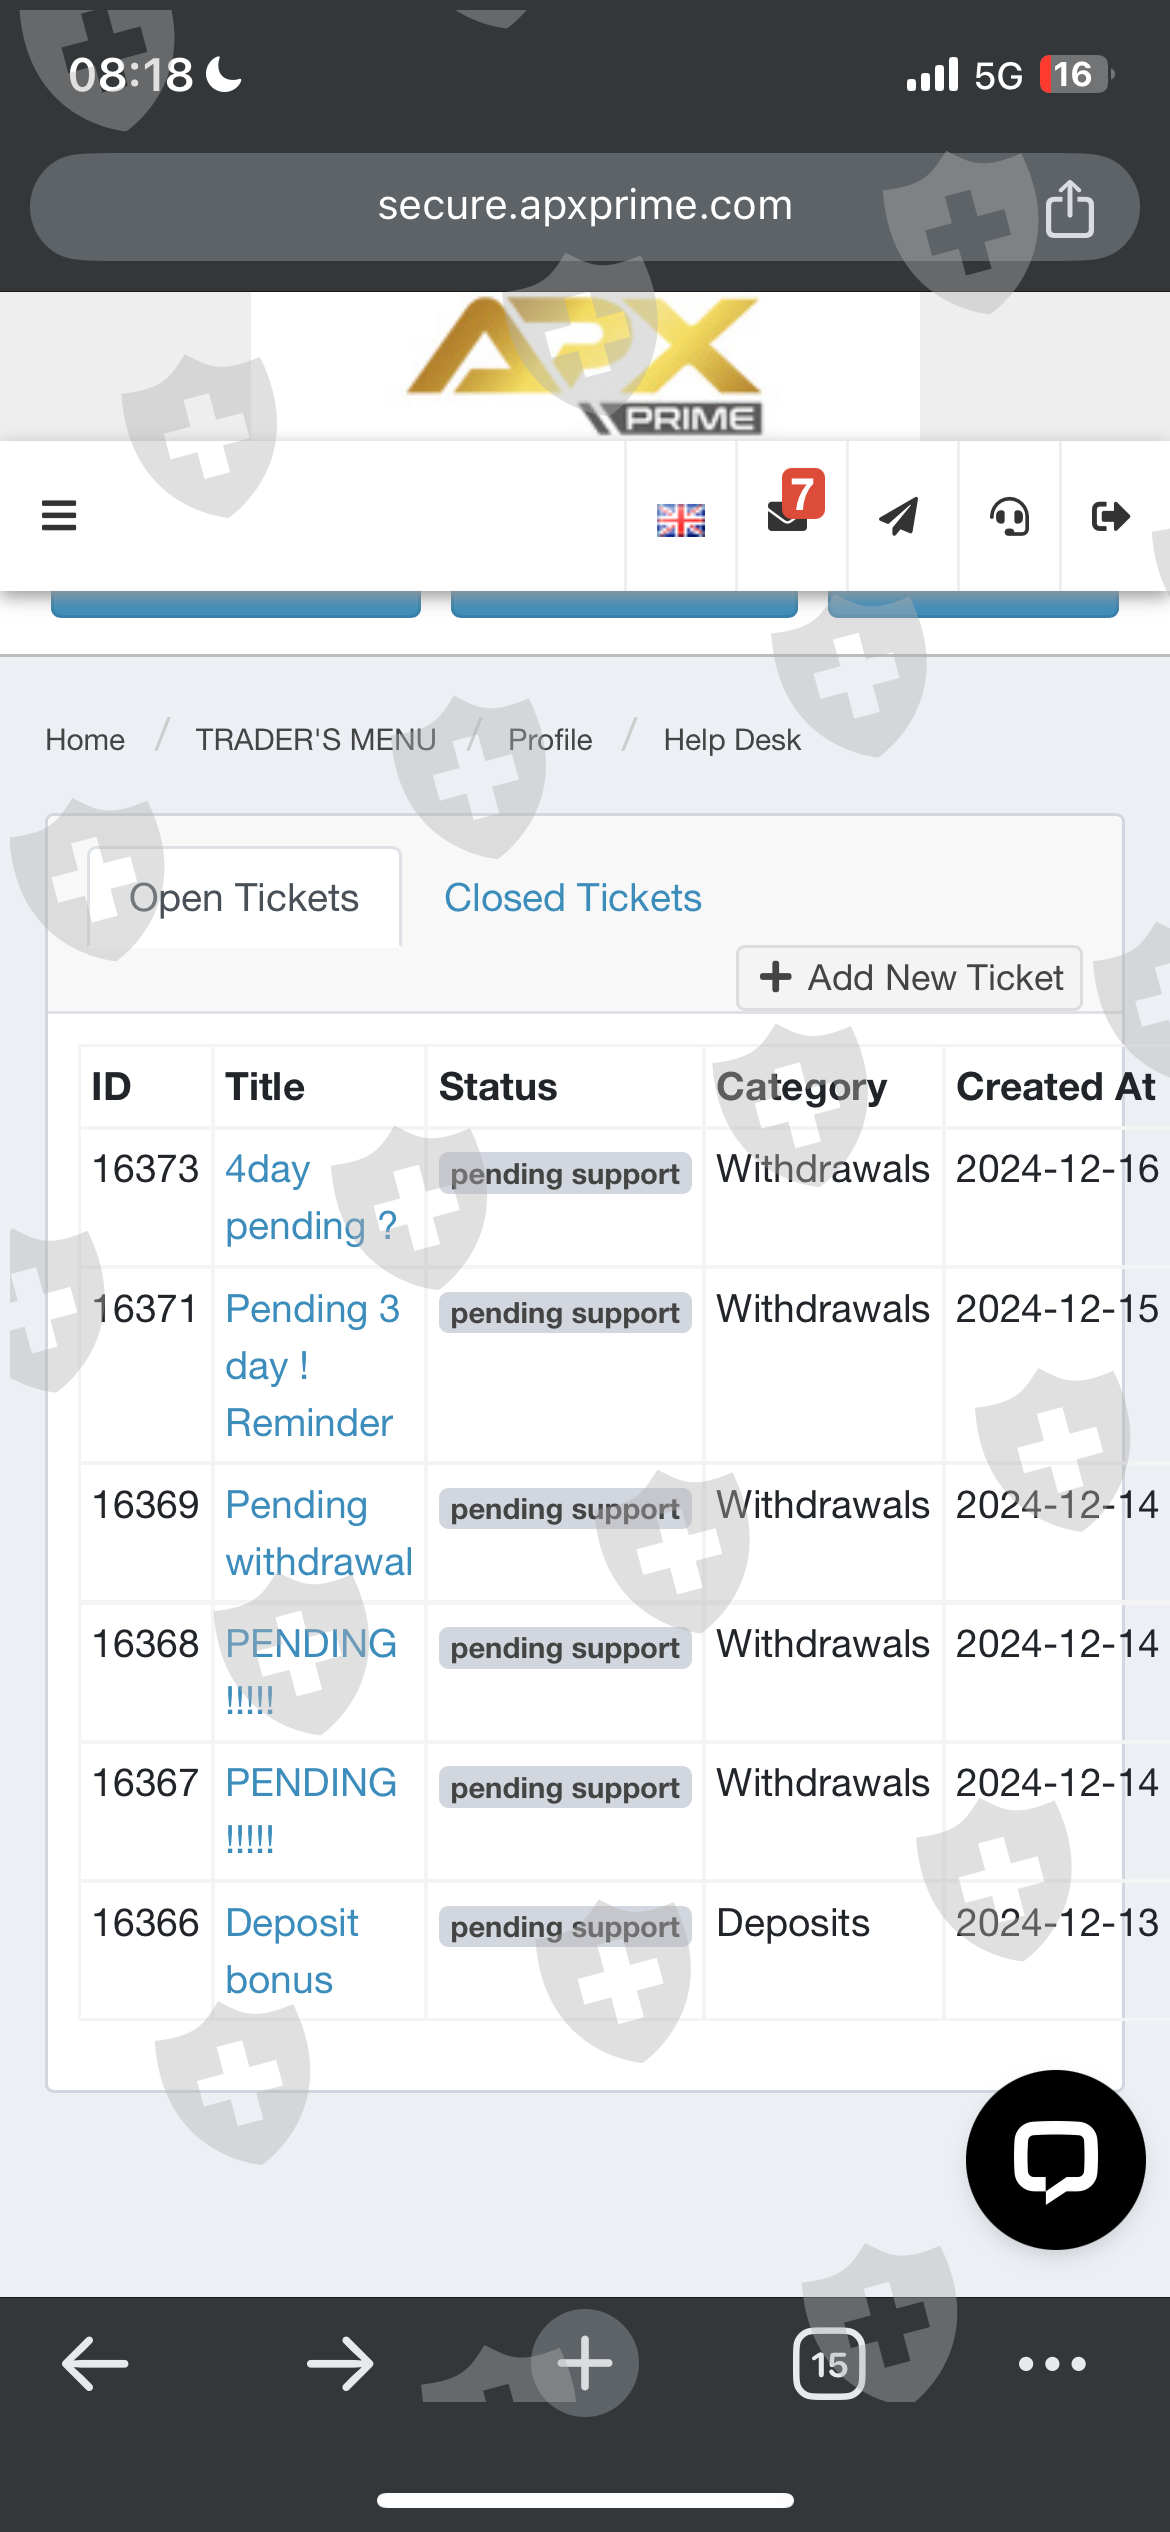Select the Open Tickets tab
Screen dimensions: 1170x2532
(x=244, y=898)
